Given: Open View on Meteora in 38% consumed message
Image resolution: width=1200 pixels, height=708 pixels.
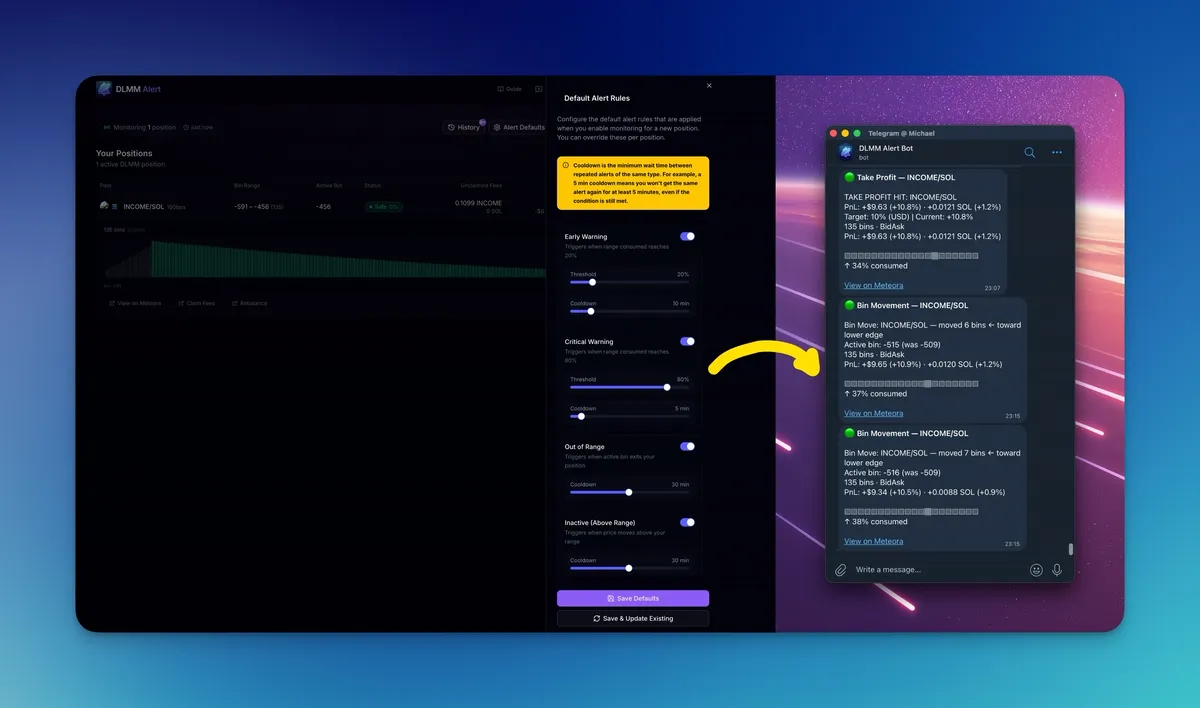Looking at the screenshot, I should pyautogui.click(x=873, y=541).
